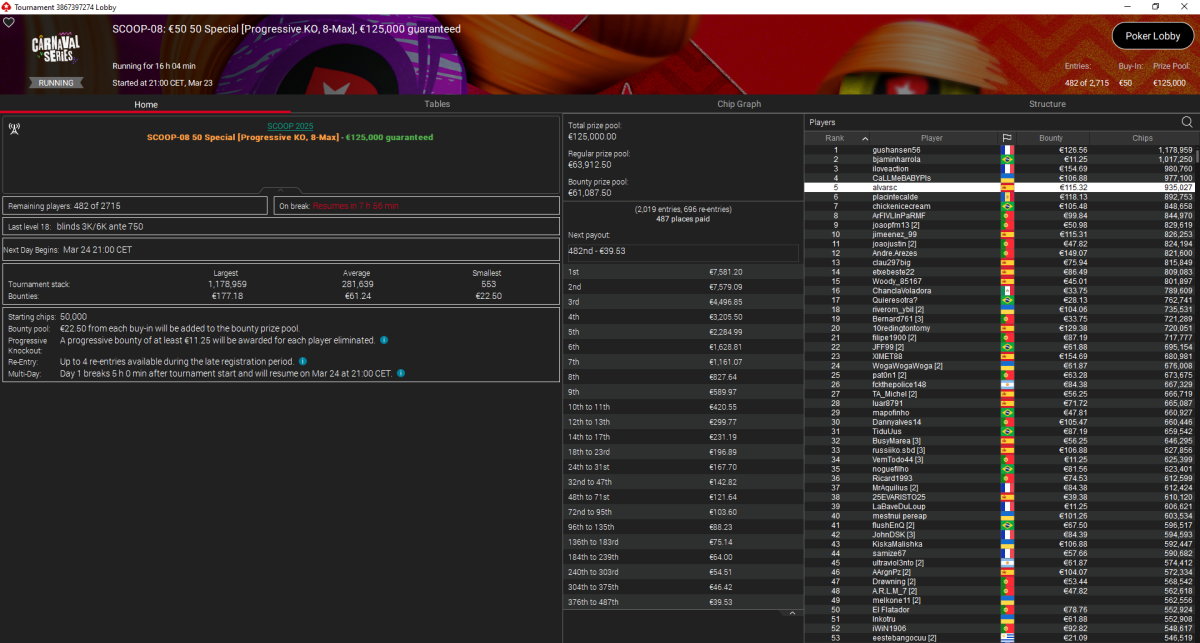Sort by the Bounty column header
The height and width of the screenshot is (643, 1200).
click(x=1051, y=138)
